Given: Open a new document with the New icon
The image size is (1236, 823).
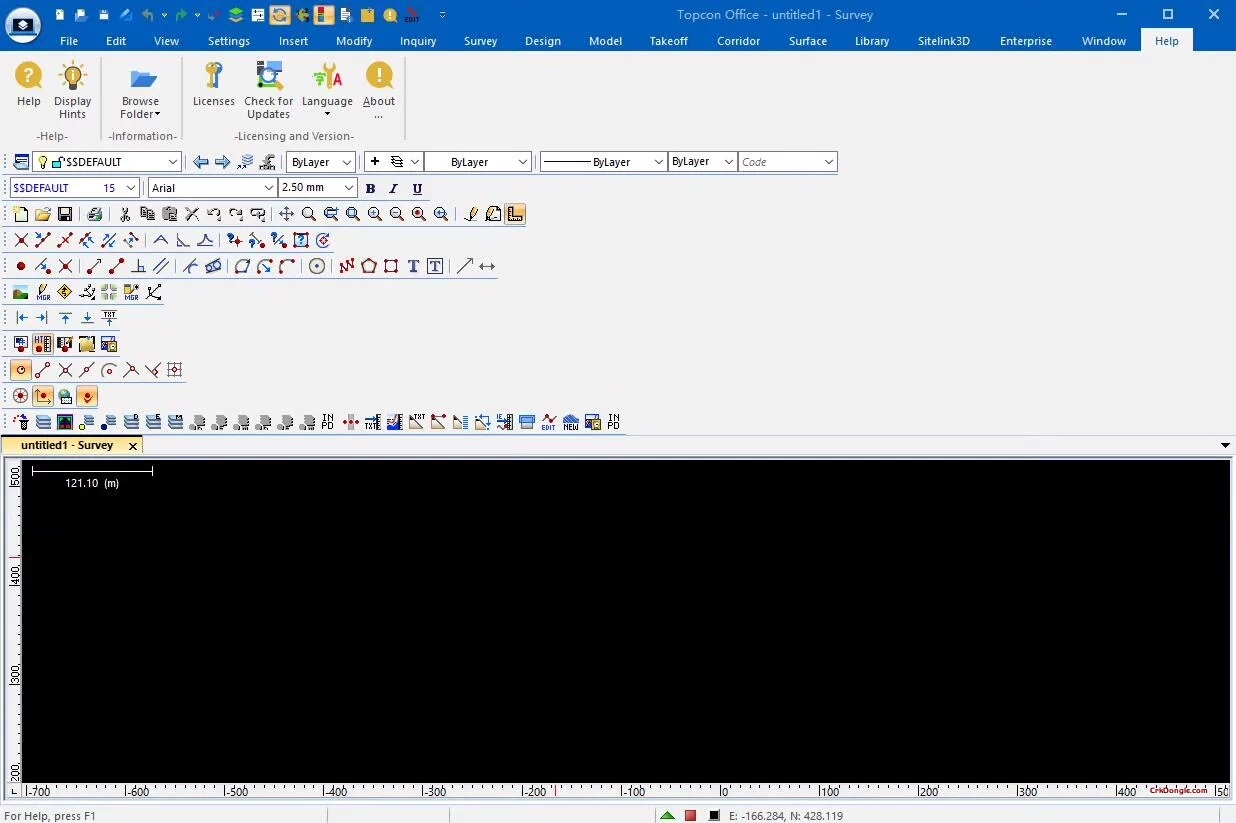Looking at the screenshot, I should (x=20, y=213).
